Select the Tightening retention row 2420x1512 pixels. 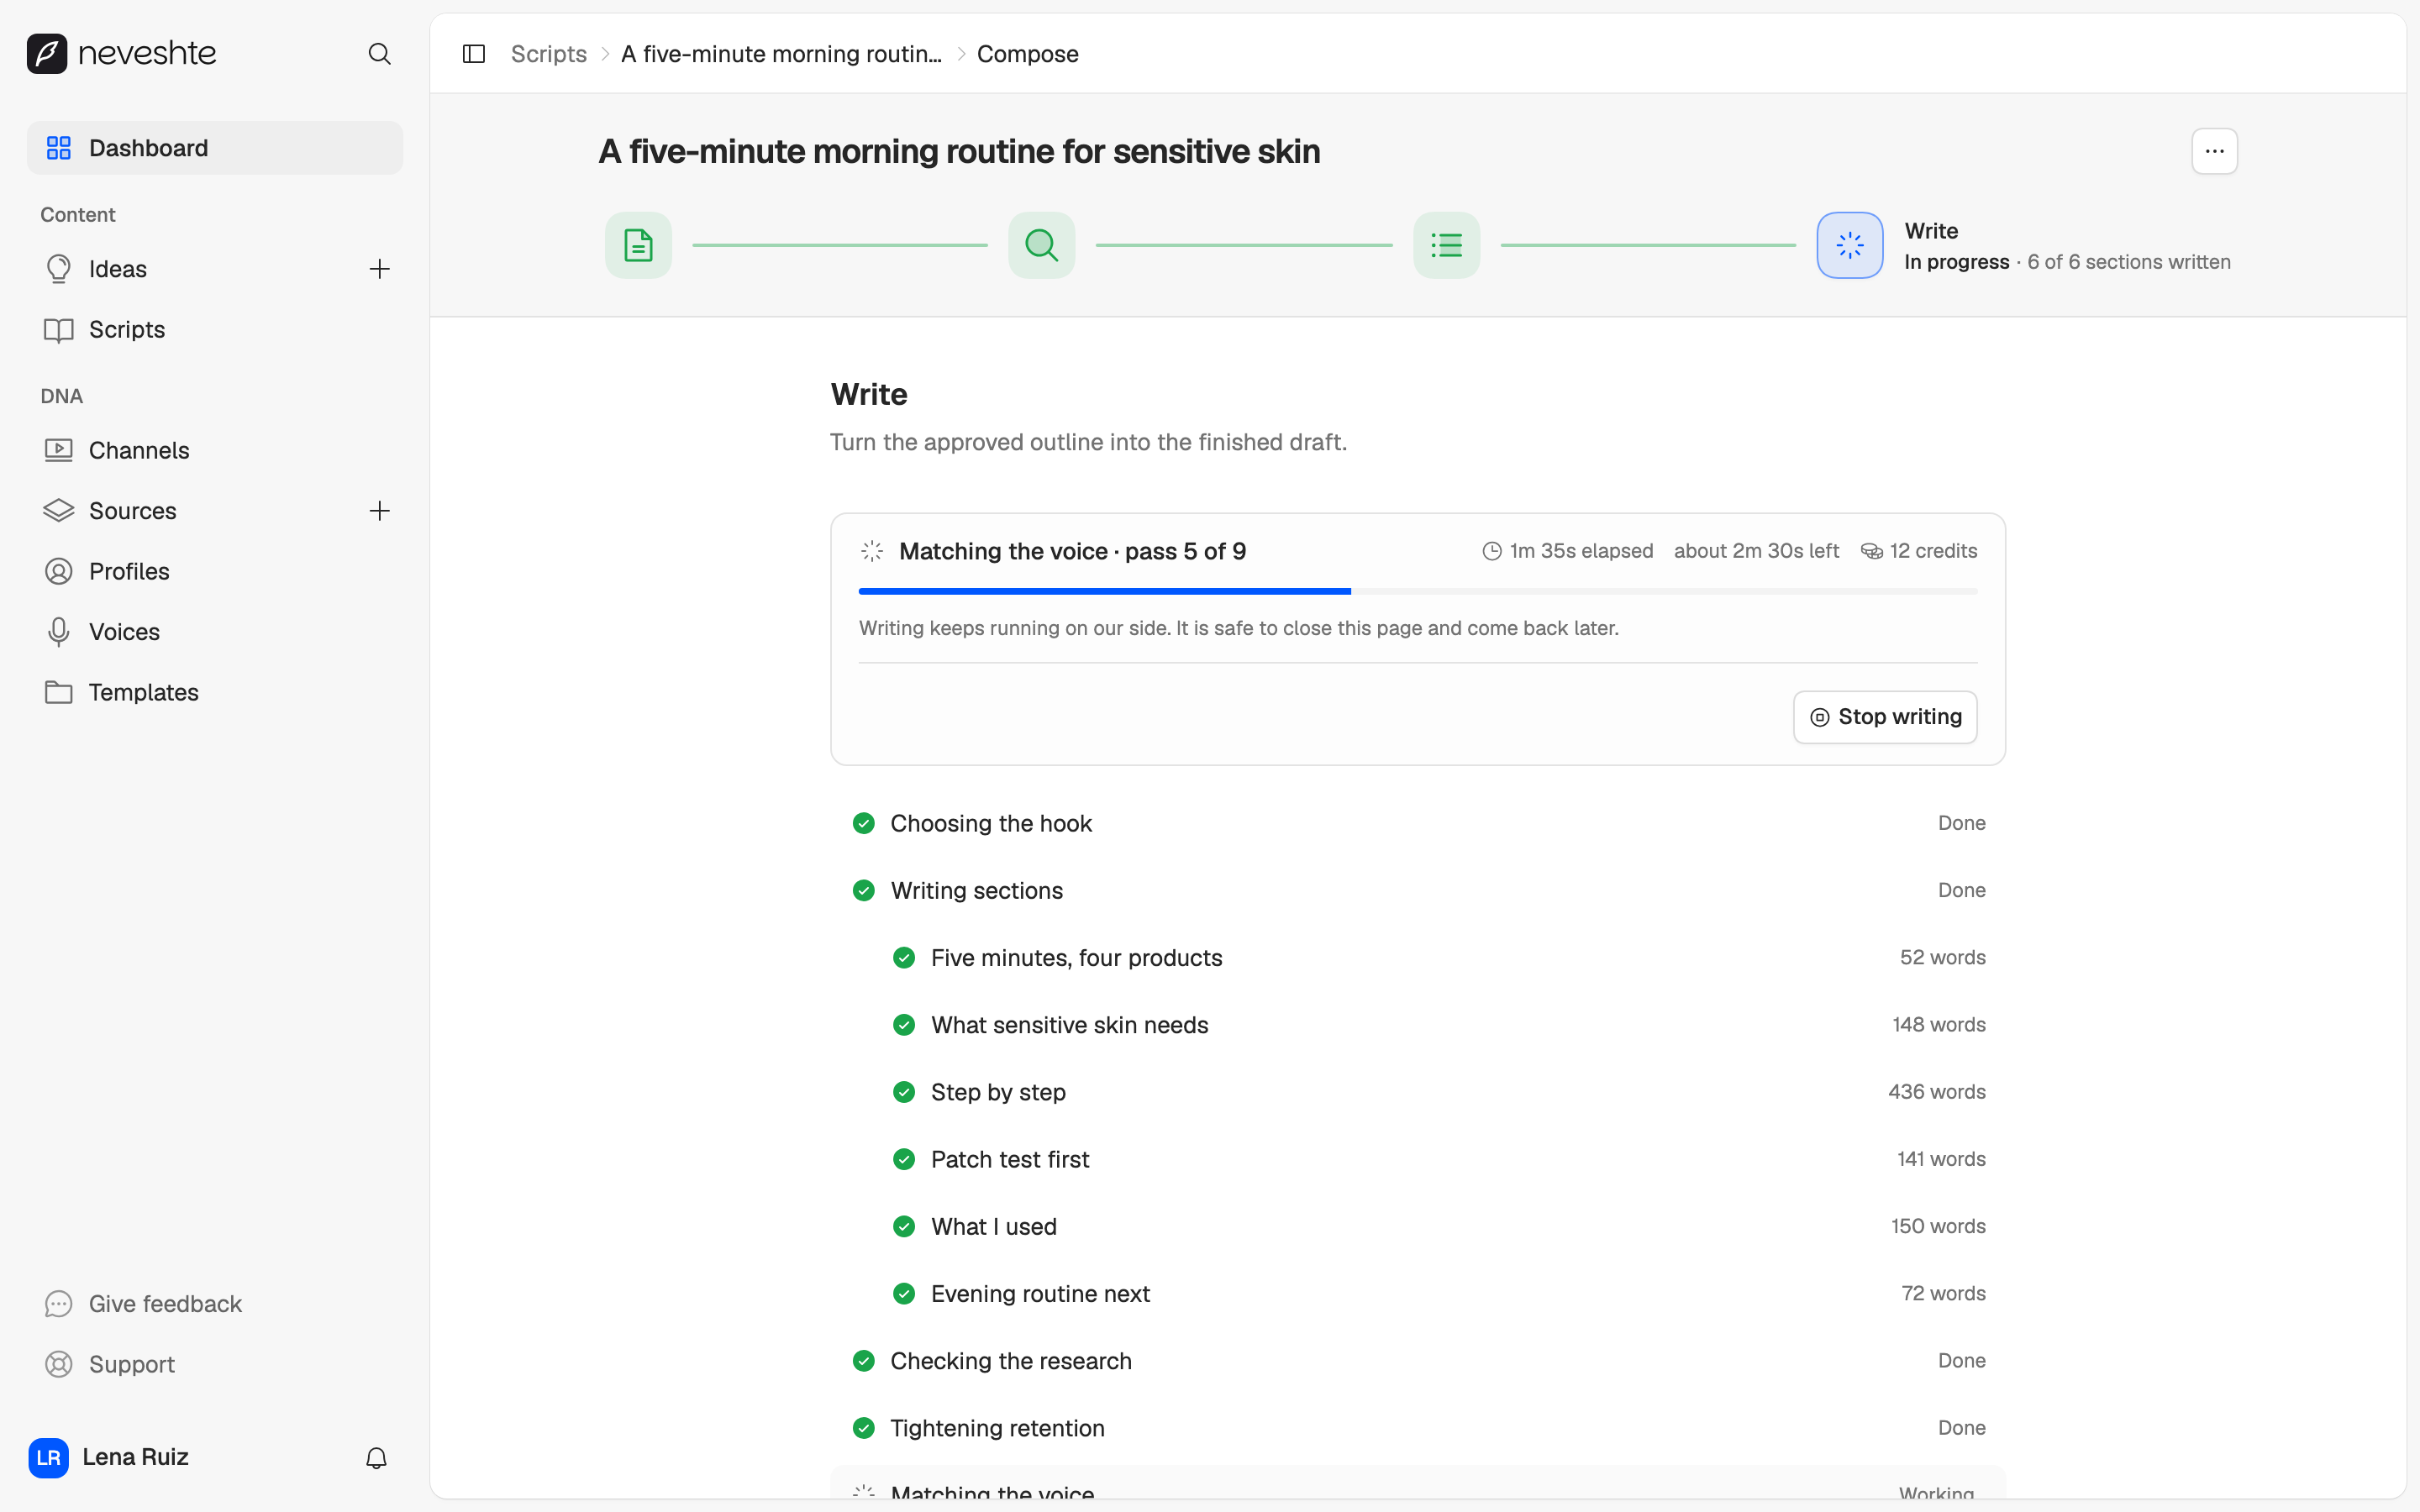pos(1418,1428)
